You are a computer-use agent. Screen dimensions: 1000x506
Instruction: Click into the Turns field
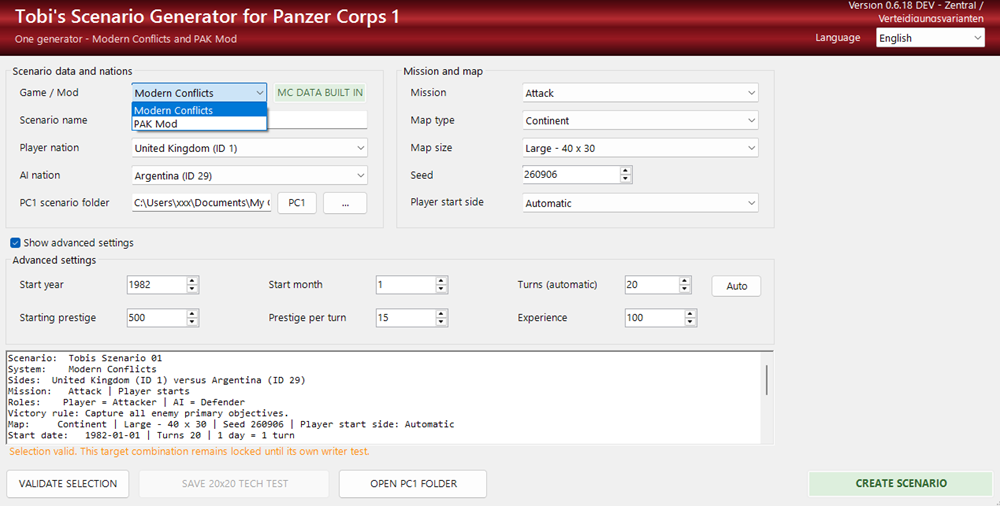[x=652, y=285]
